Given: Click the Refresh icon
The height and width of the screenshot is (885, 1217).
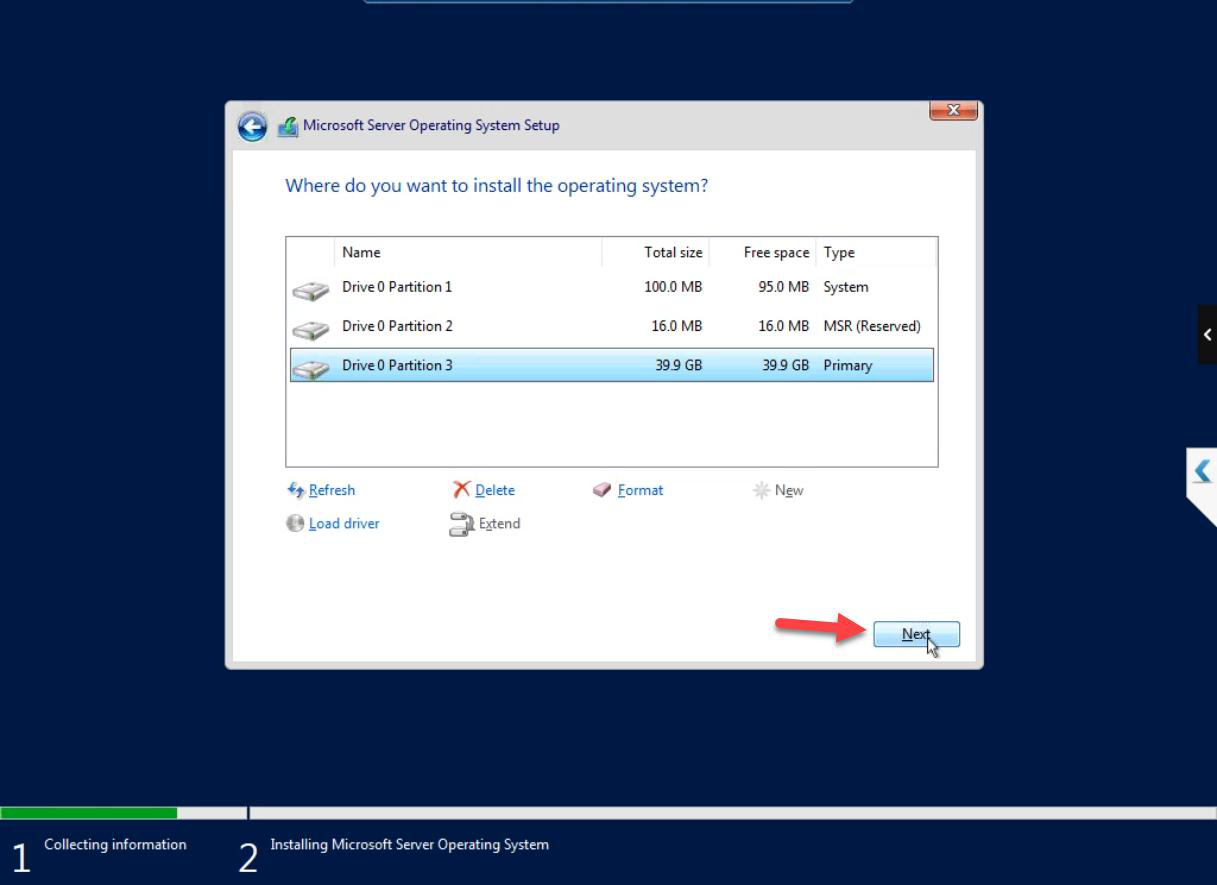Looking at the screenshot, I should click(x=296, y=490).
